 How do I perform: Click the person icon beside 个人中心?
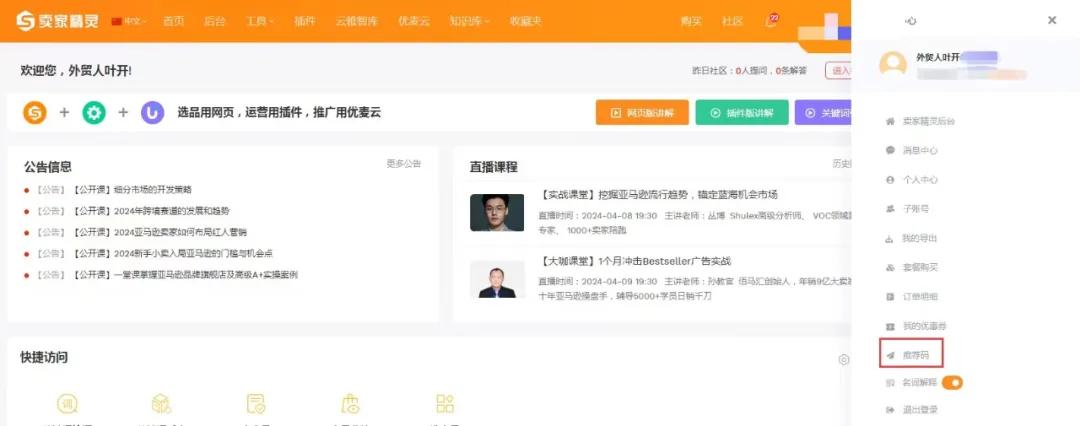(x=890, y=179)
